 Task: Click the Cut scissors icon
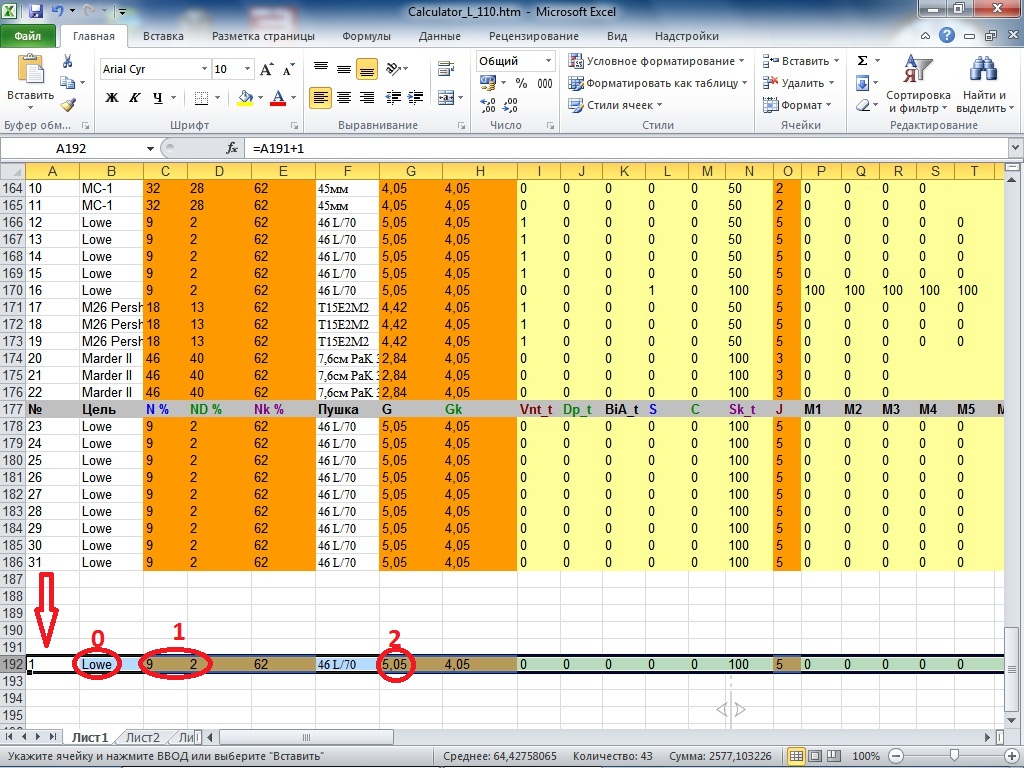click(x=67, y=62)
